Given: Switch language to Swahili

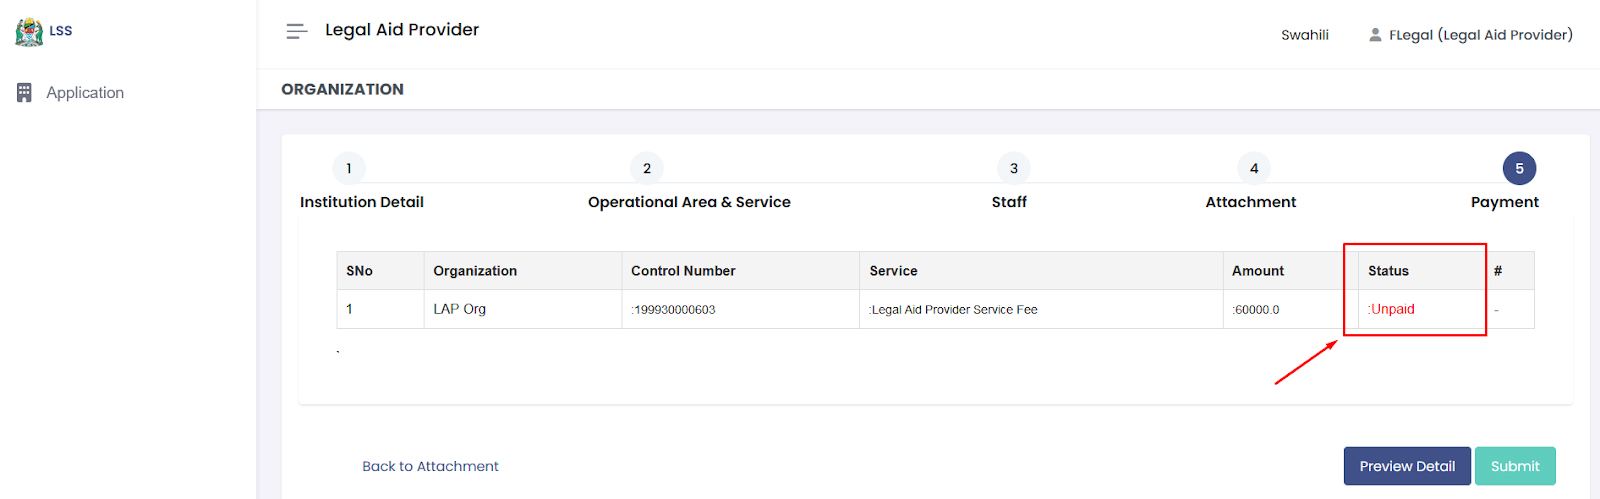Looking at the screenshot, I should click(x=1305, y=35).
